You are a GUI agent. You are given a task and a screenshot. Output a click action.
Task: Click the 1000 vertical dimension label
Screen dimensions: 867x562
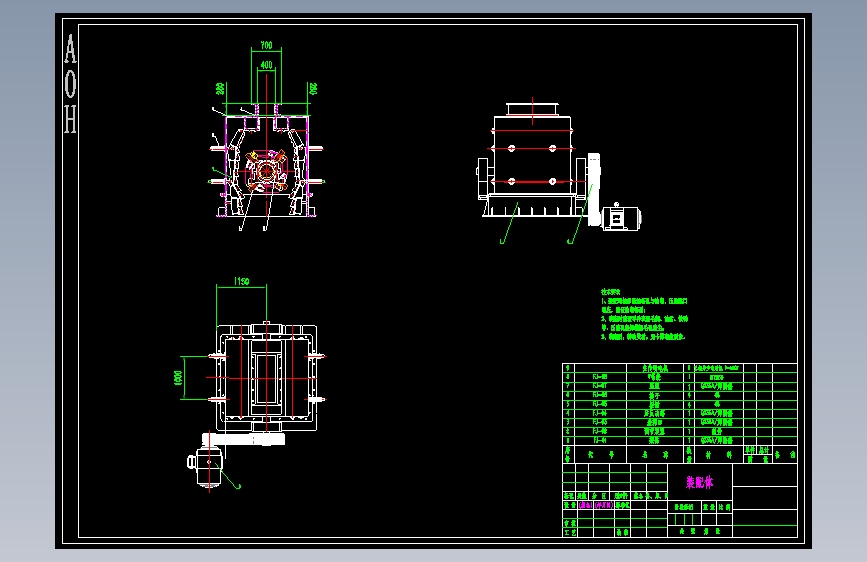[x=178, y=378]
